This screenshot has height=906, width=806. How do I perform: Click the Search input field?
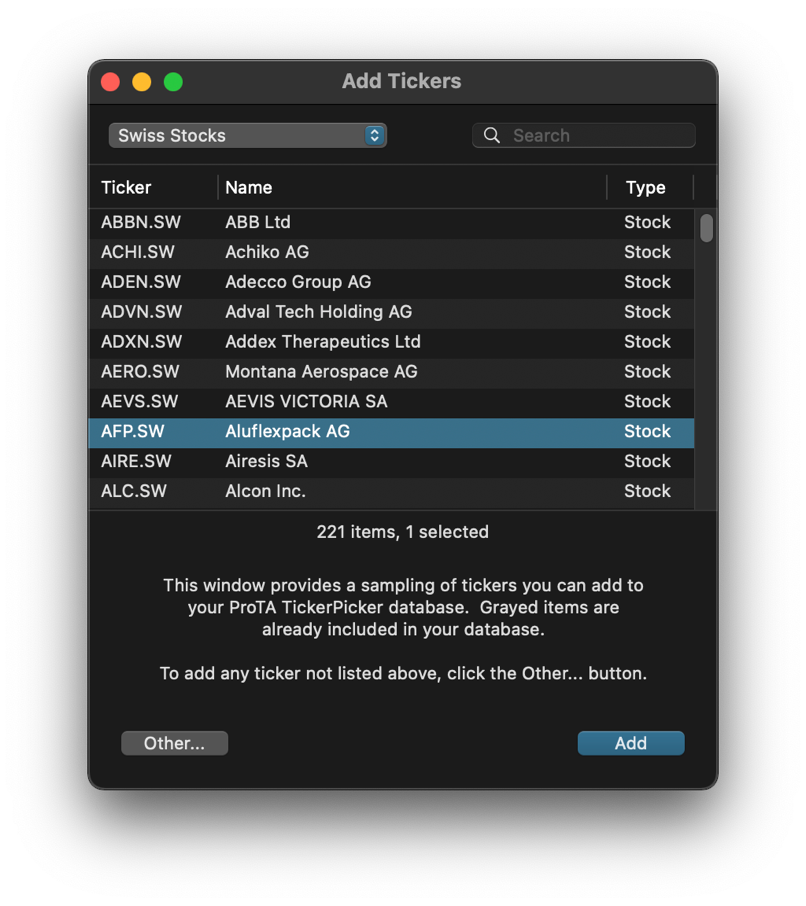tap(598, 135)
